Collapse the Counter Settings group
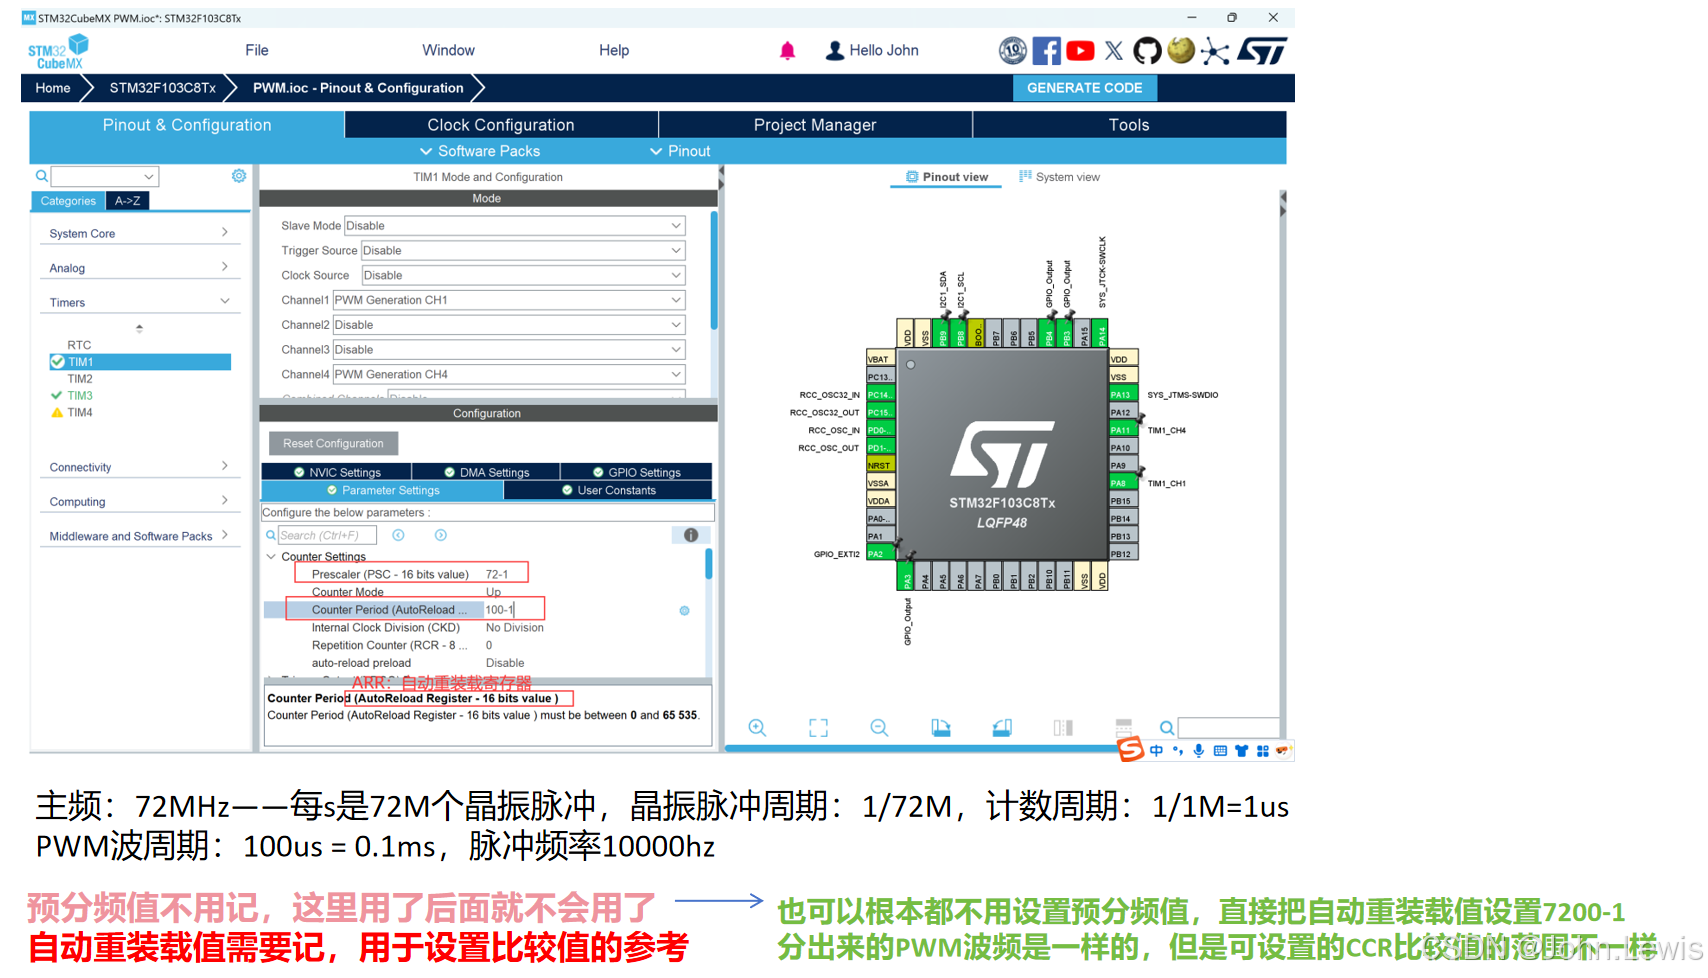Viewport: 1708px width, 978px height. [x=271, y=557]
